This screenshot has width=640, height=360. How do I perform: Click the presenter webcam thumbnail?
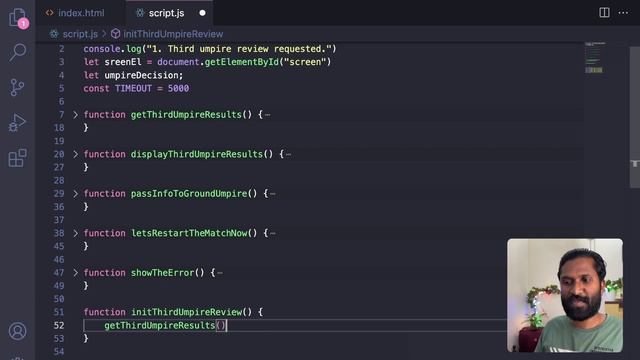[565, 295]
